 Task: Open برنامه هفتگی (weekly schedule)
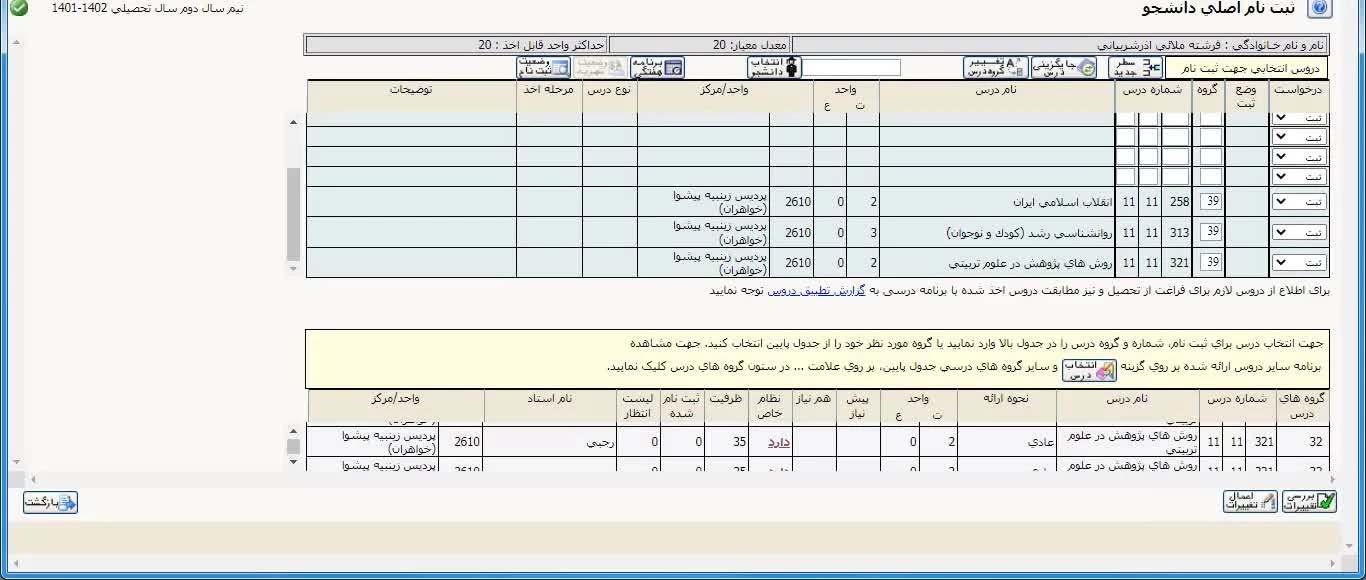coord(660,67)
